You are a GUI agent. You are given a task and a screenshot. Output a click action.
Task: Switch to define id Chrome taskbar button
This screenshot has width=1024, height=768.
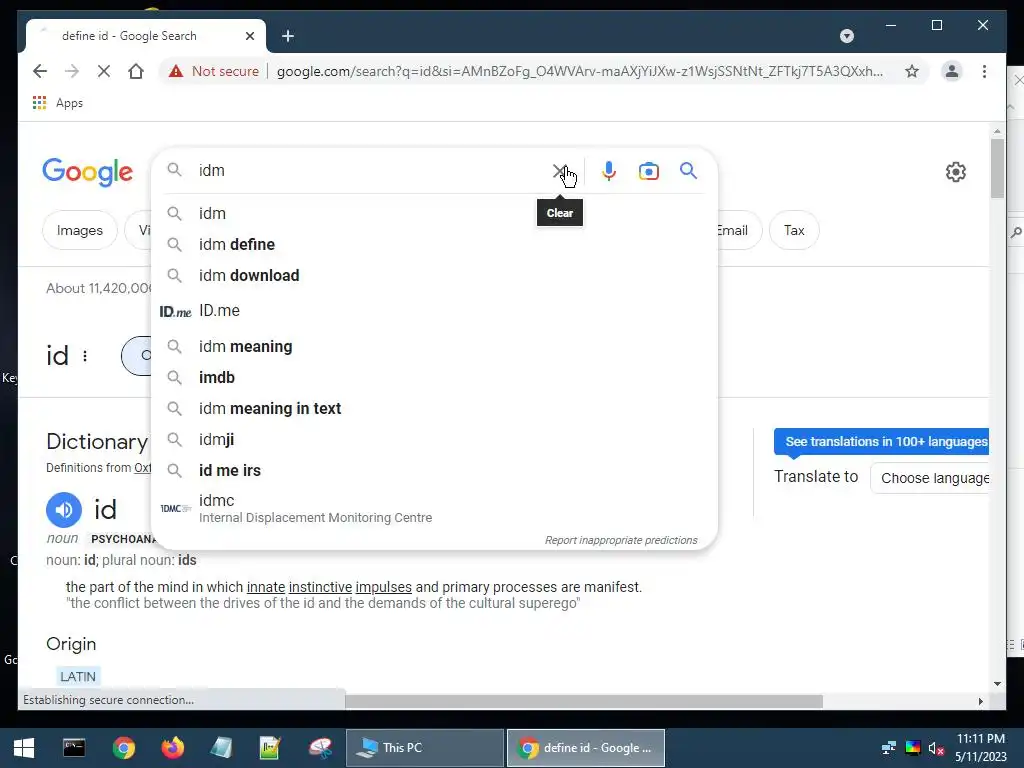click(586, 748)
